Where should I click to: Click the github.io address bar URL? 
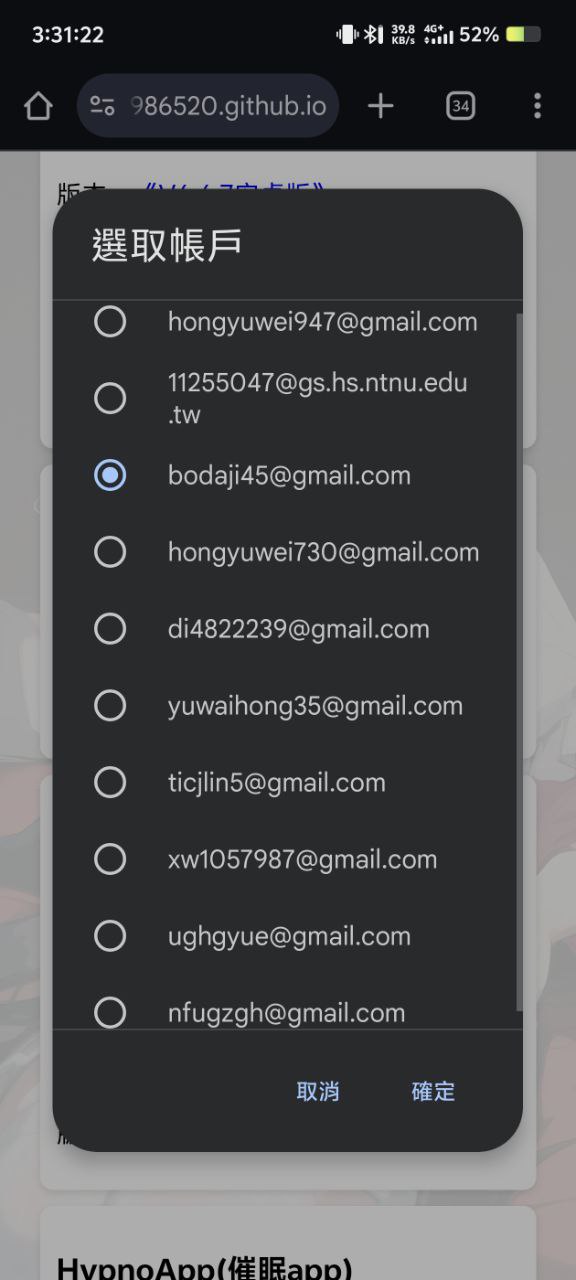click(x=229, y=106)
